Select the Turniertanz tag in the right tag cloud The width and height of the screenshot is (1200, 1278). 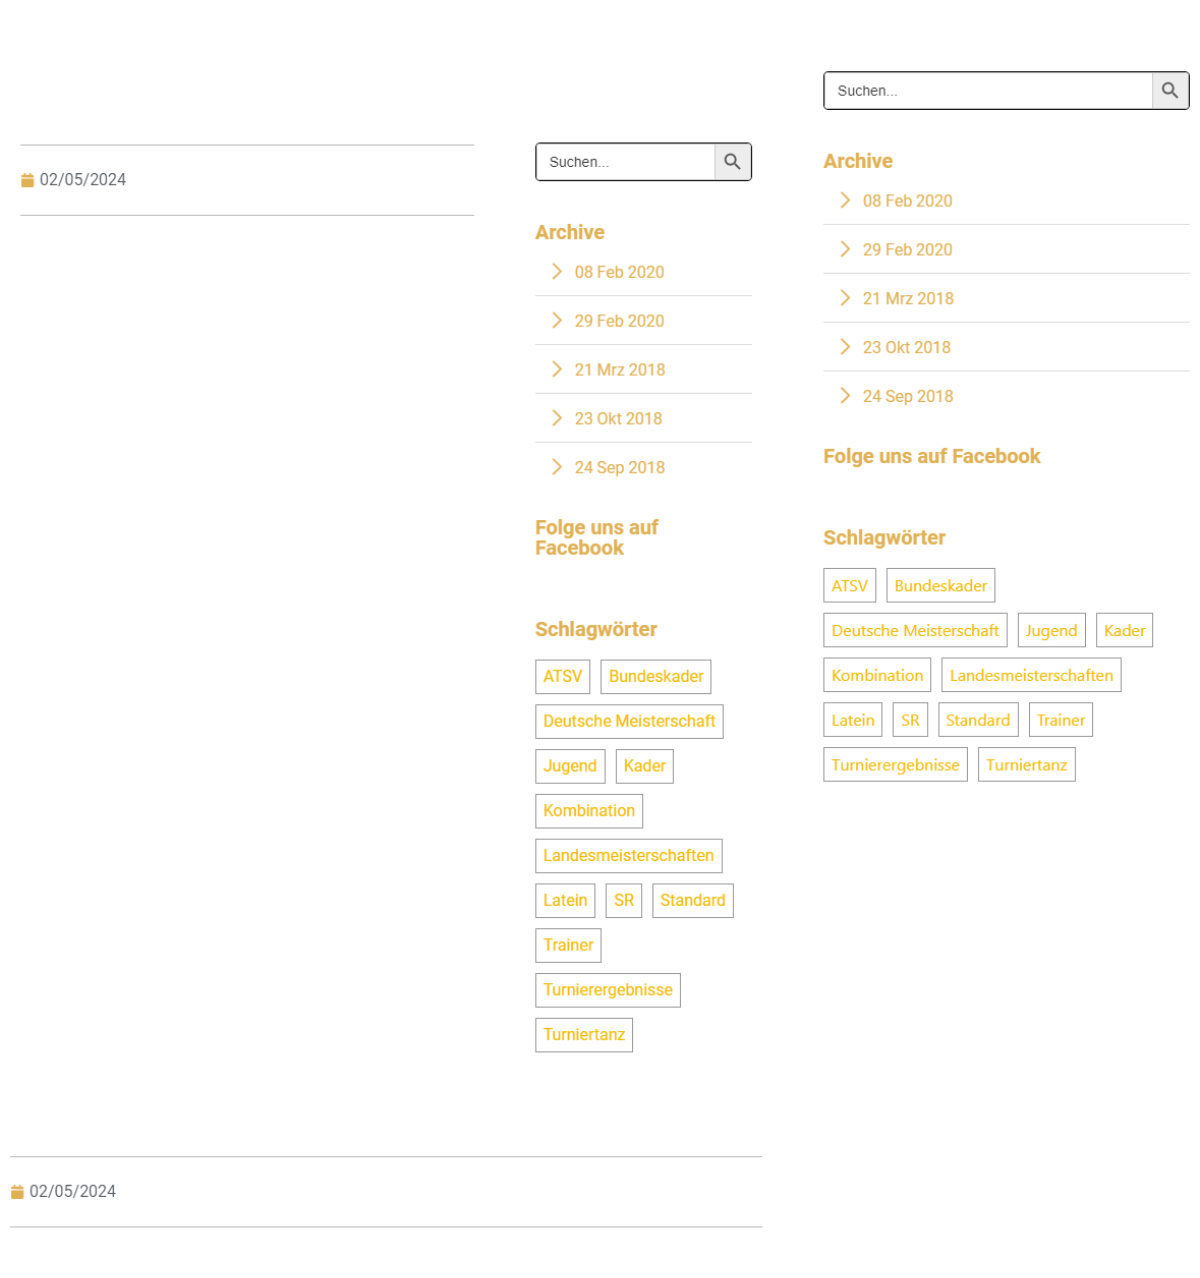point(1027,765)
